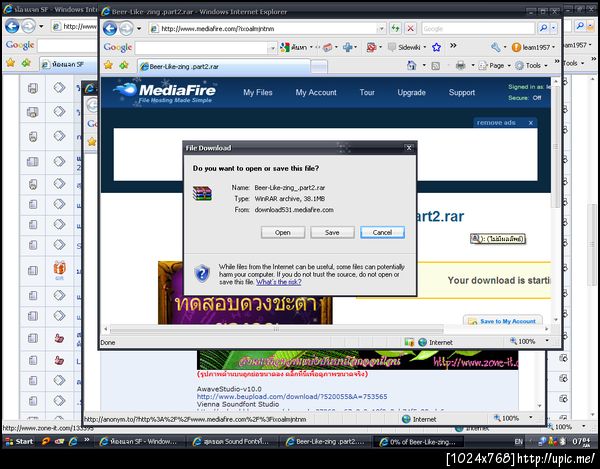
Task: Click the Home icon in command bar
Action: [x=411, y=65]
